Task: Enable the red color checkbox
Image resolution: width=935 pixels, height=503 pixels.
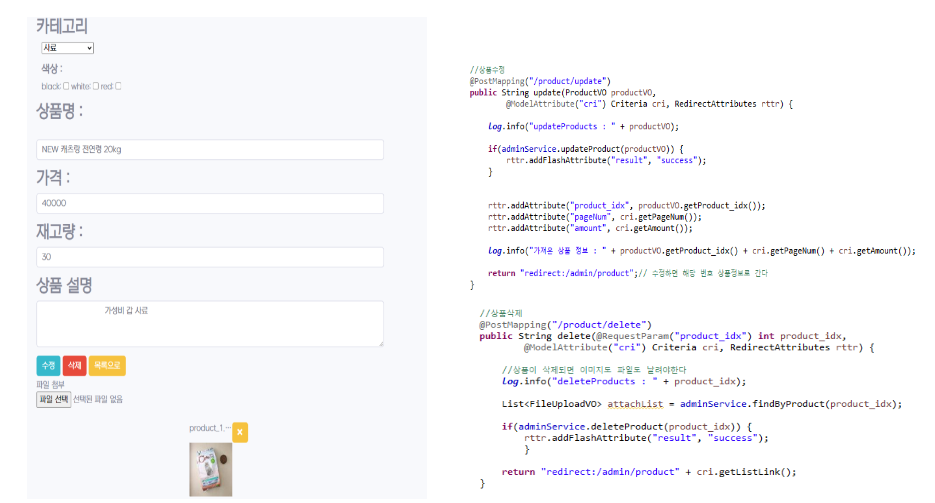Action: pyautogui.click(x=118, y=86)
